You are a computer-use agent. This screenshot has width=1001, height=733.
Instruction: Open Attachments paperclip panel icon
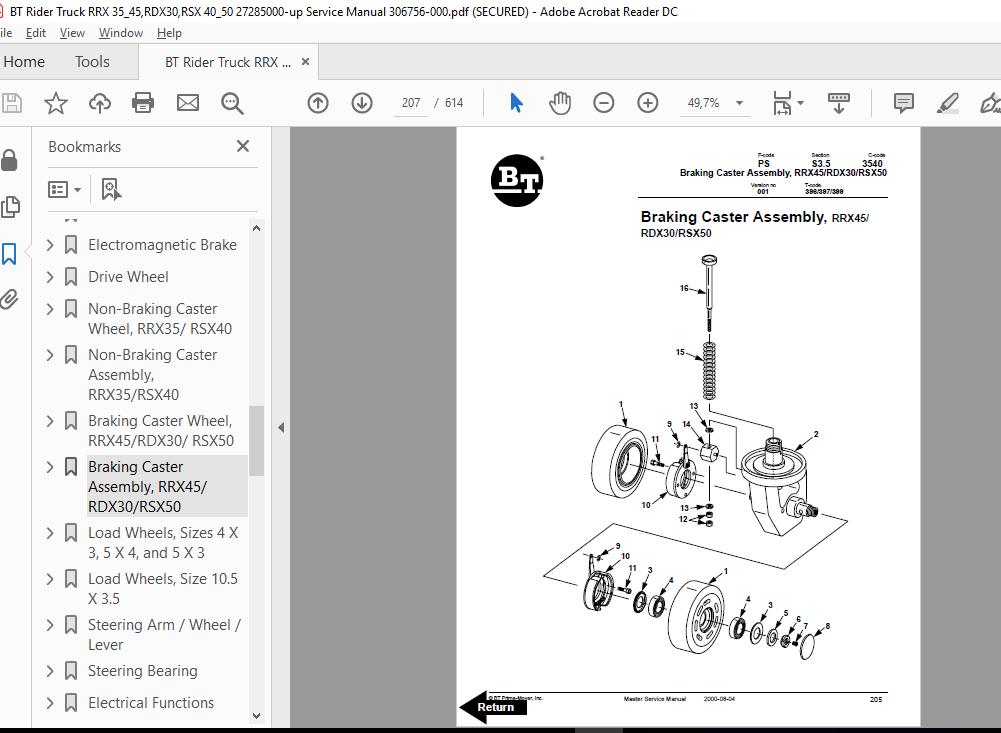pyautogui.click(x=10, y=299)
